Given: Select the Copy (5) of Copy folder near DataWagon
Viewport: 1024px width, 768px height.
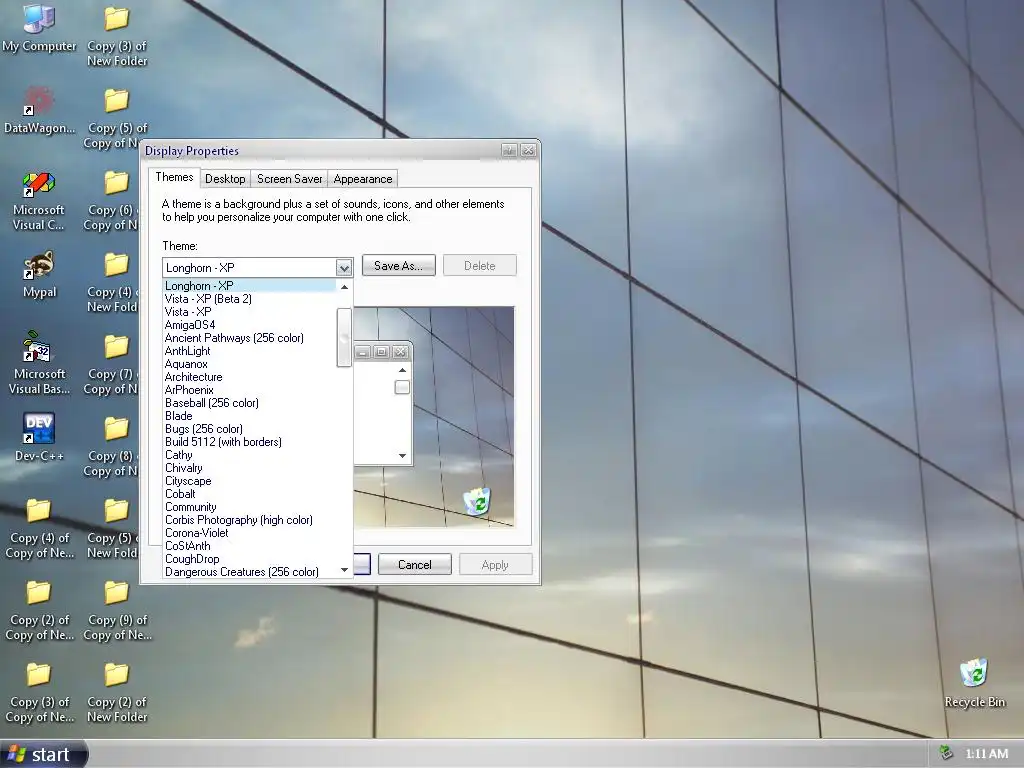Looking at the screenshot, I should click(112, 118).
